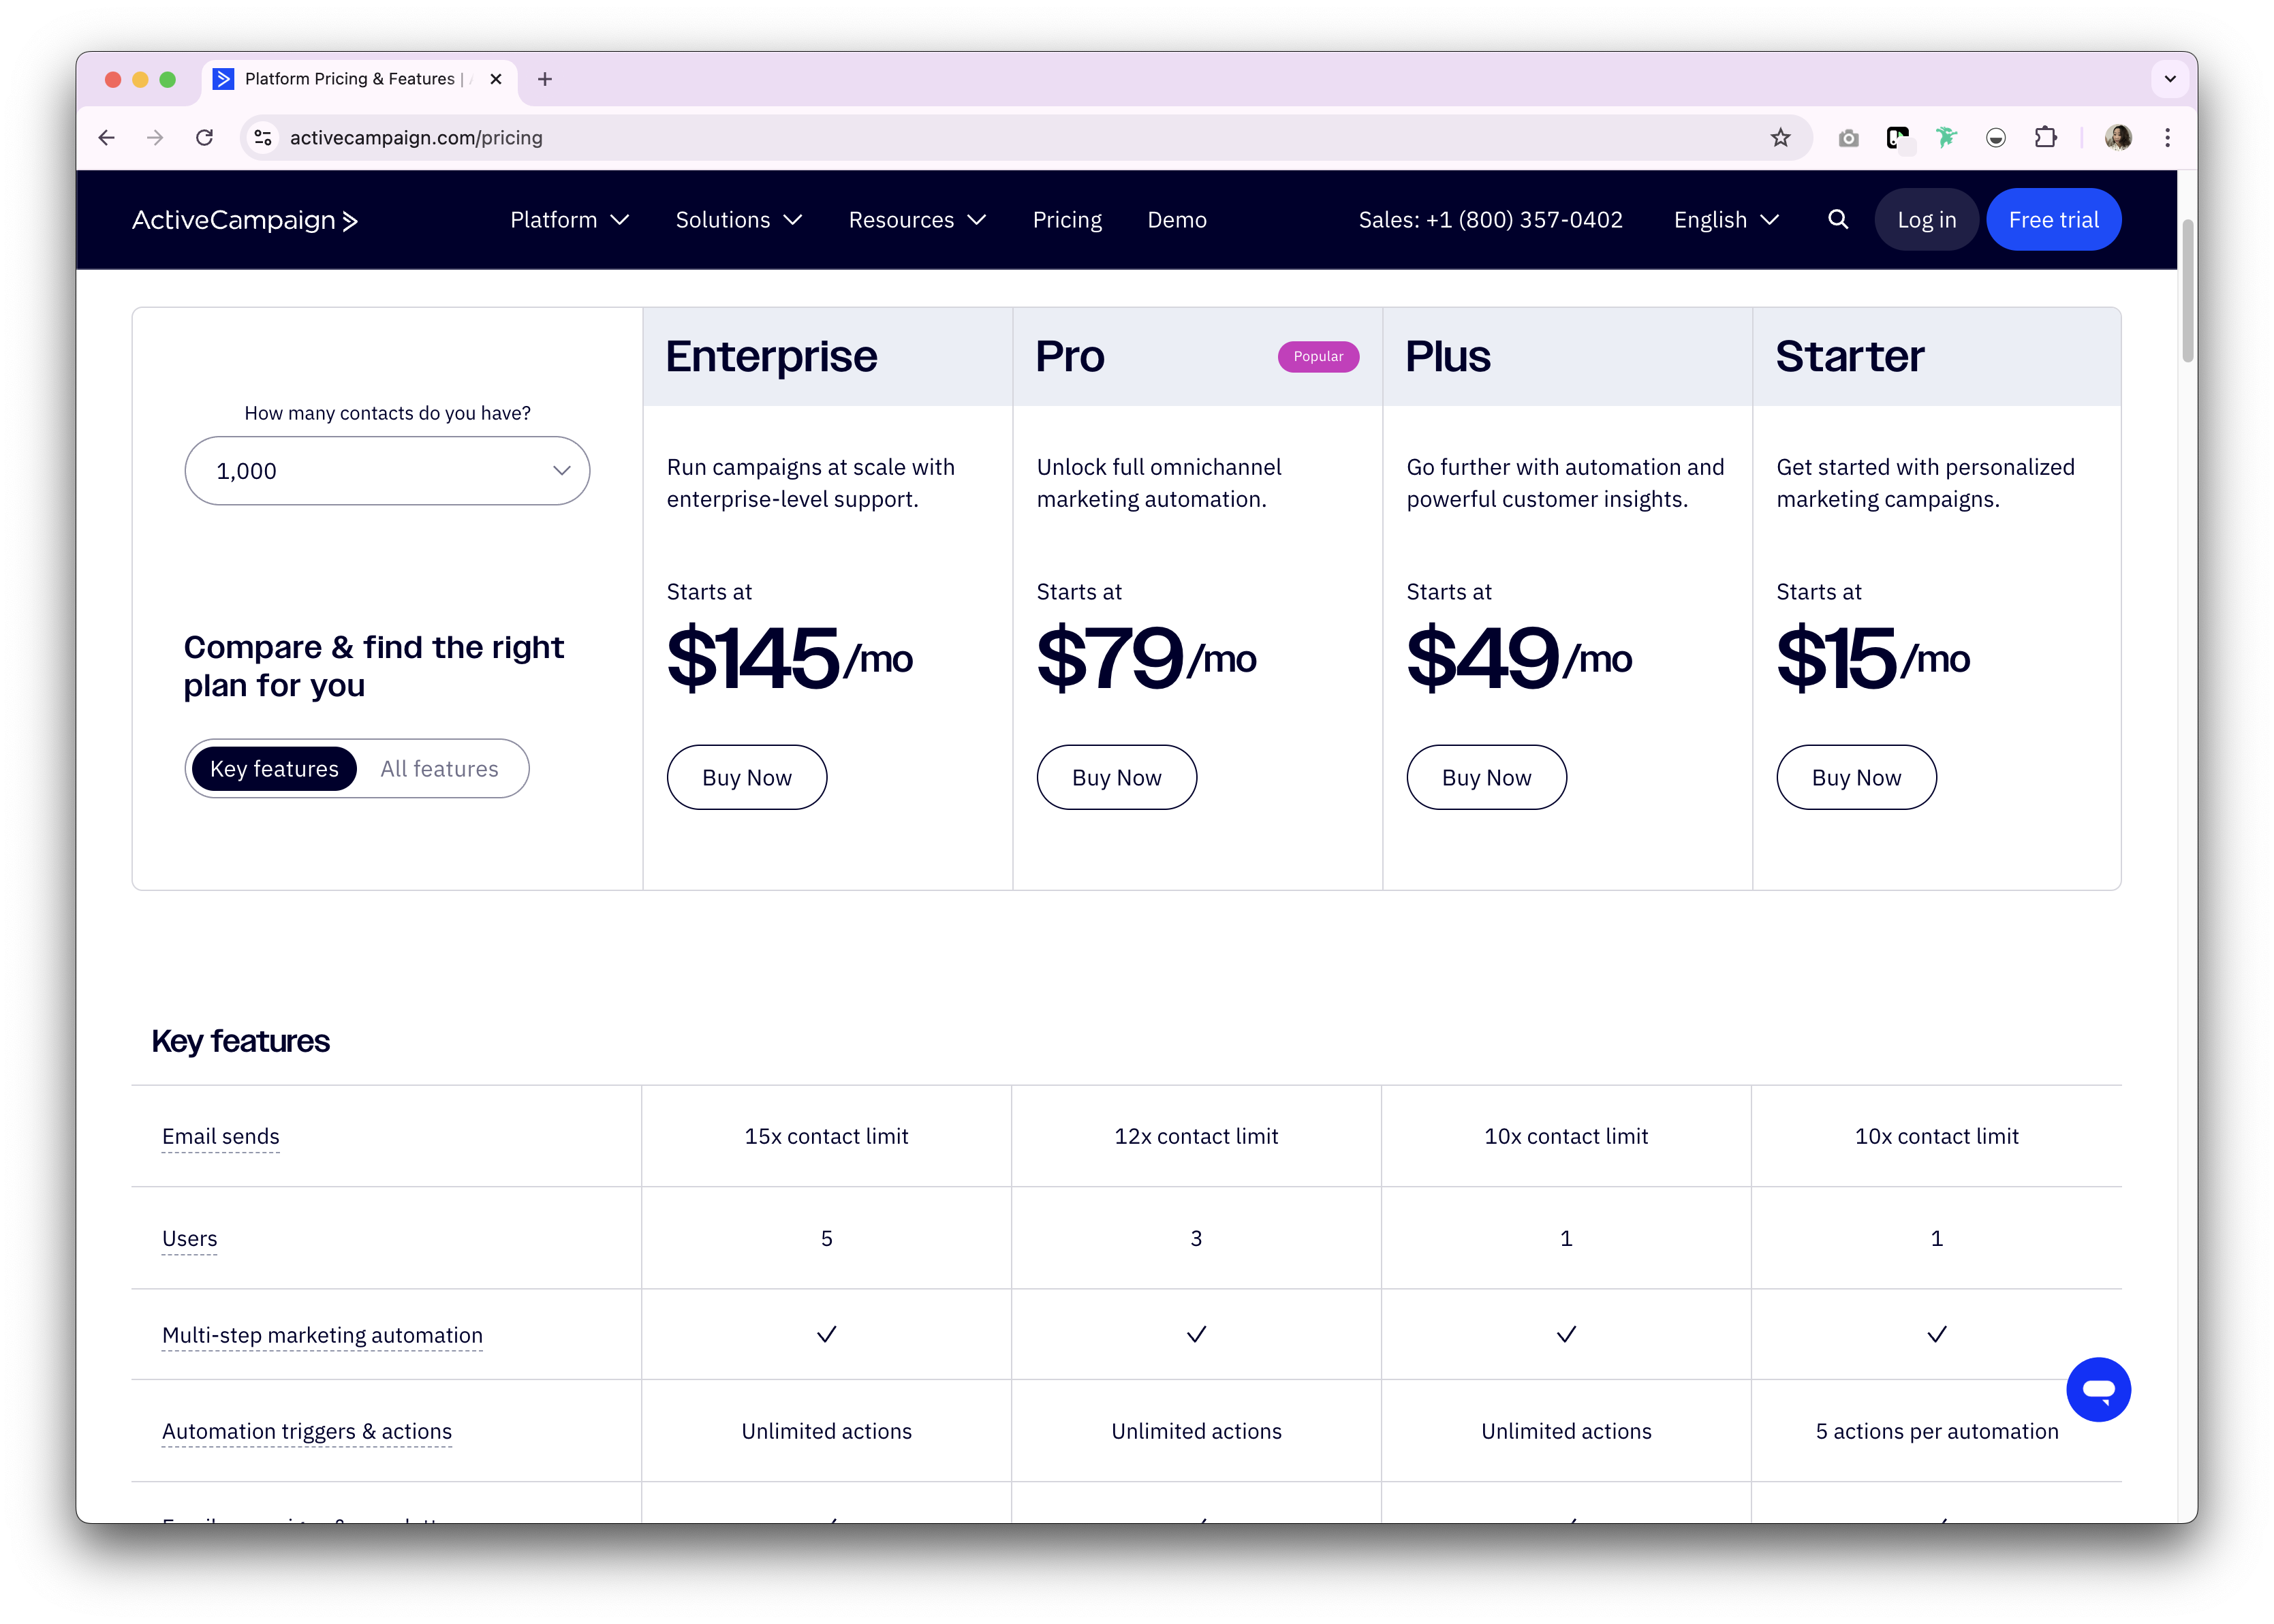Buy Now for the Starter plan
2274x1624 pixels.
click(1857, 778)
